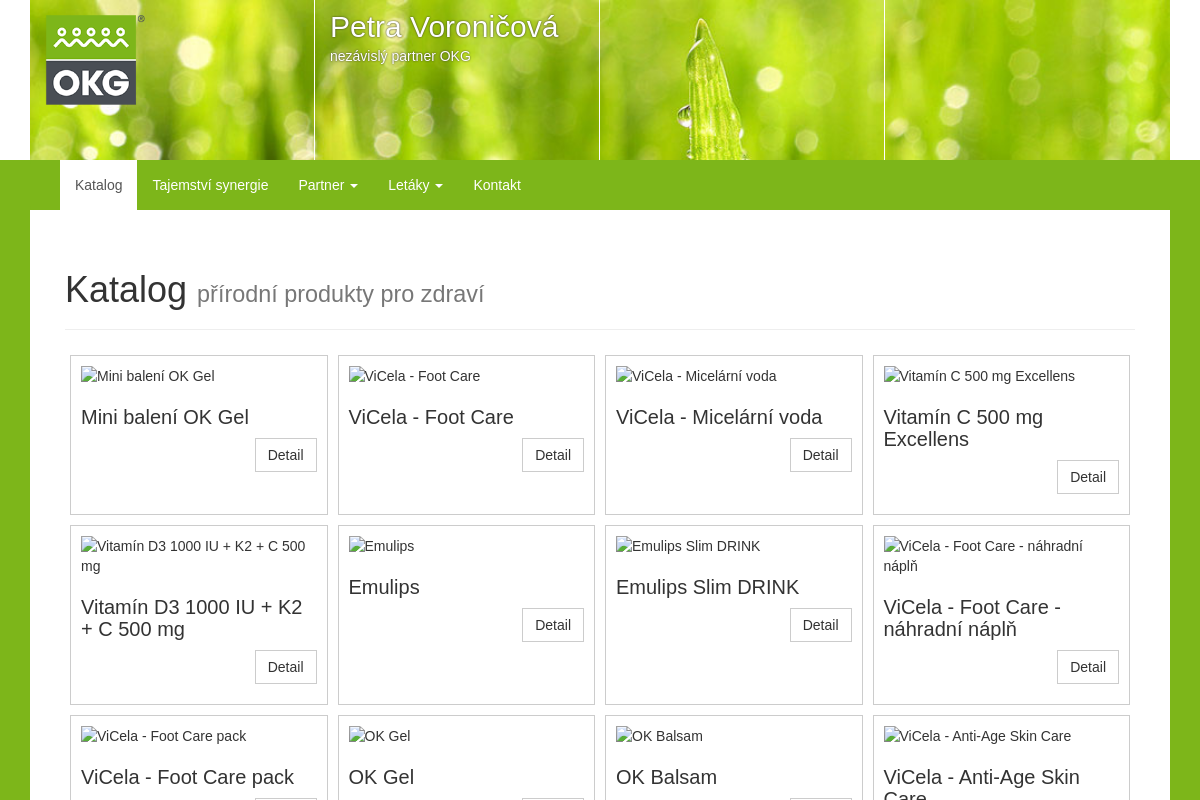
Task: Go to the Kontakt page
Action: click(x=497, y=185)
